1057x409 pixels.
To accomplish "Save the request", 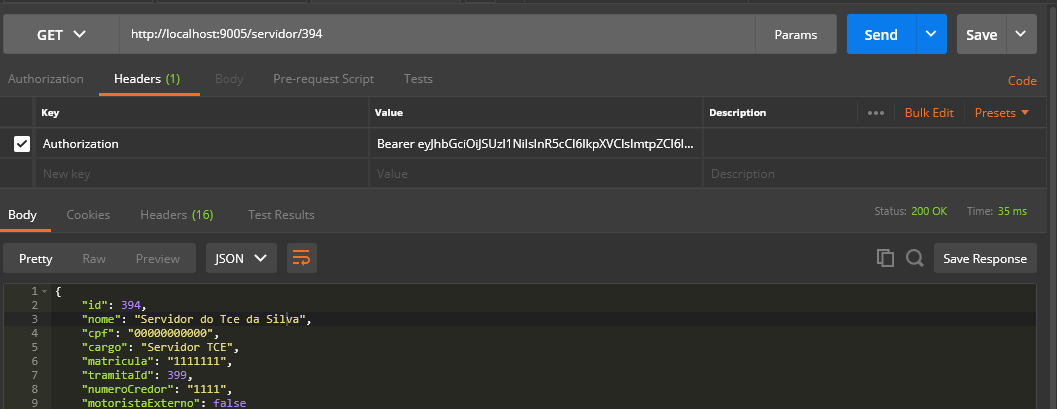I will 982,34.
